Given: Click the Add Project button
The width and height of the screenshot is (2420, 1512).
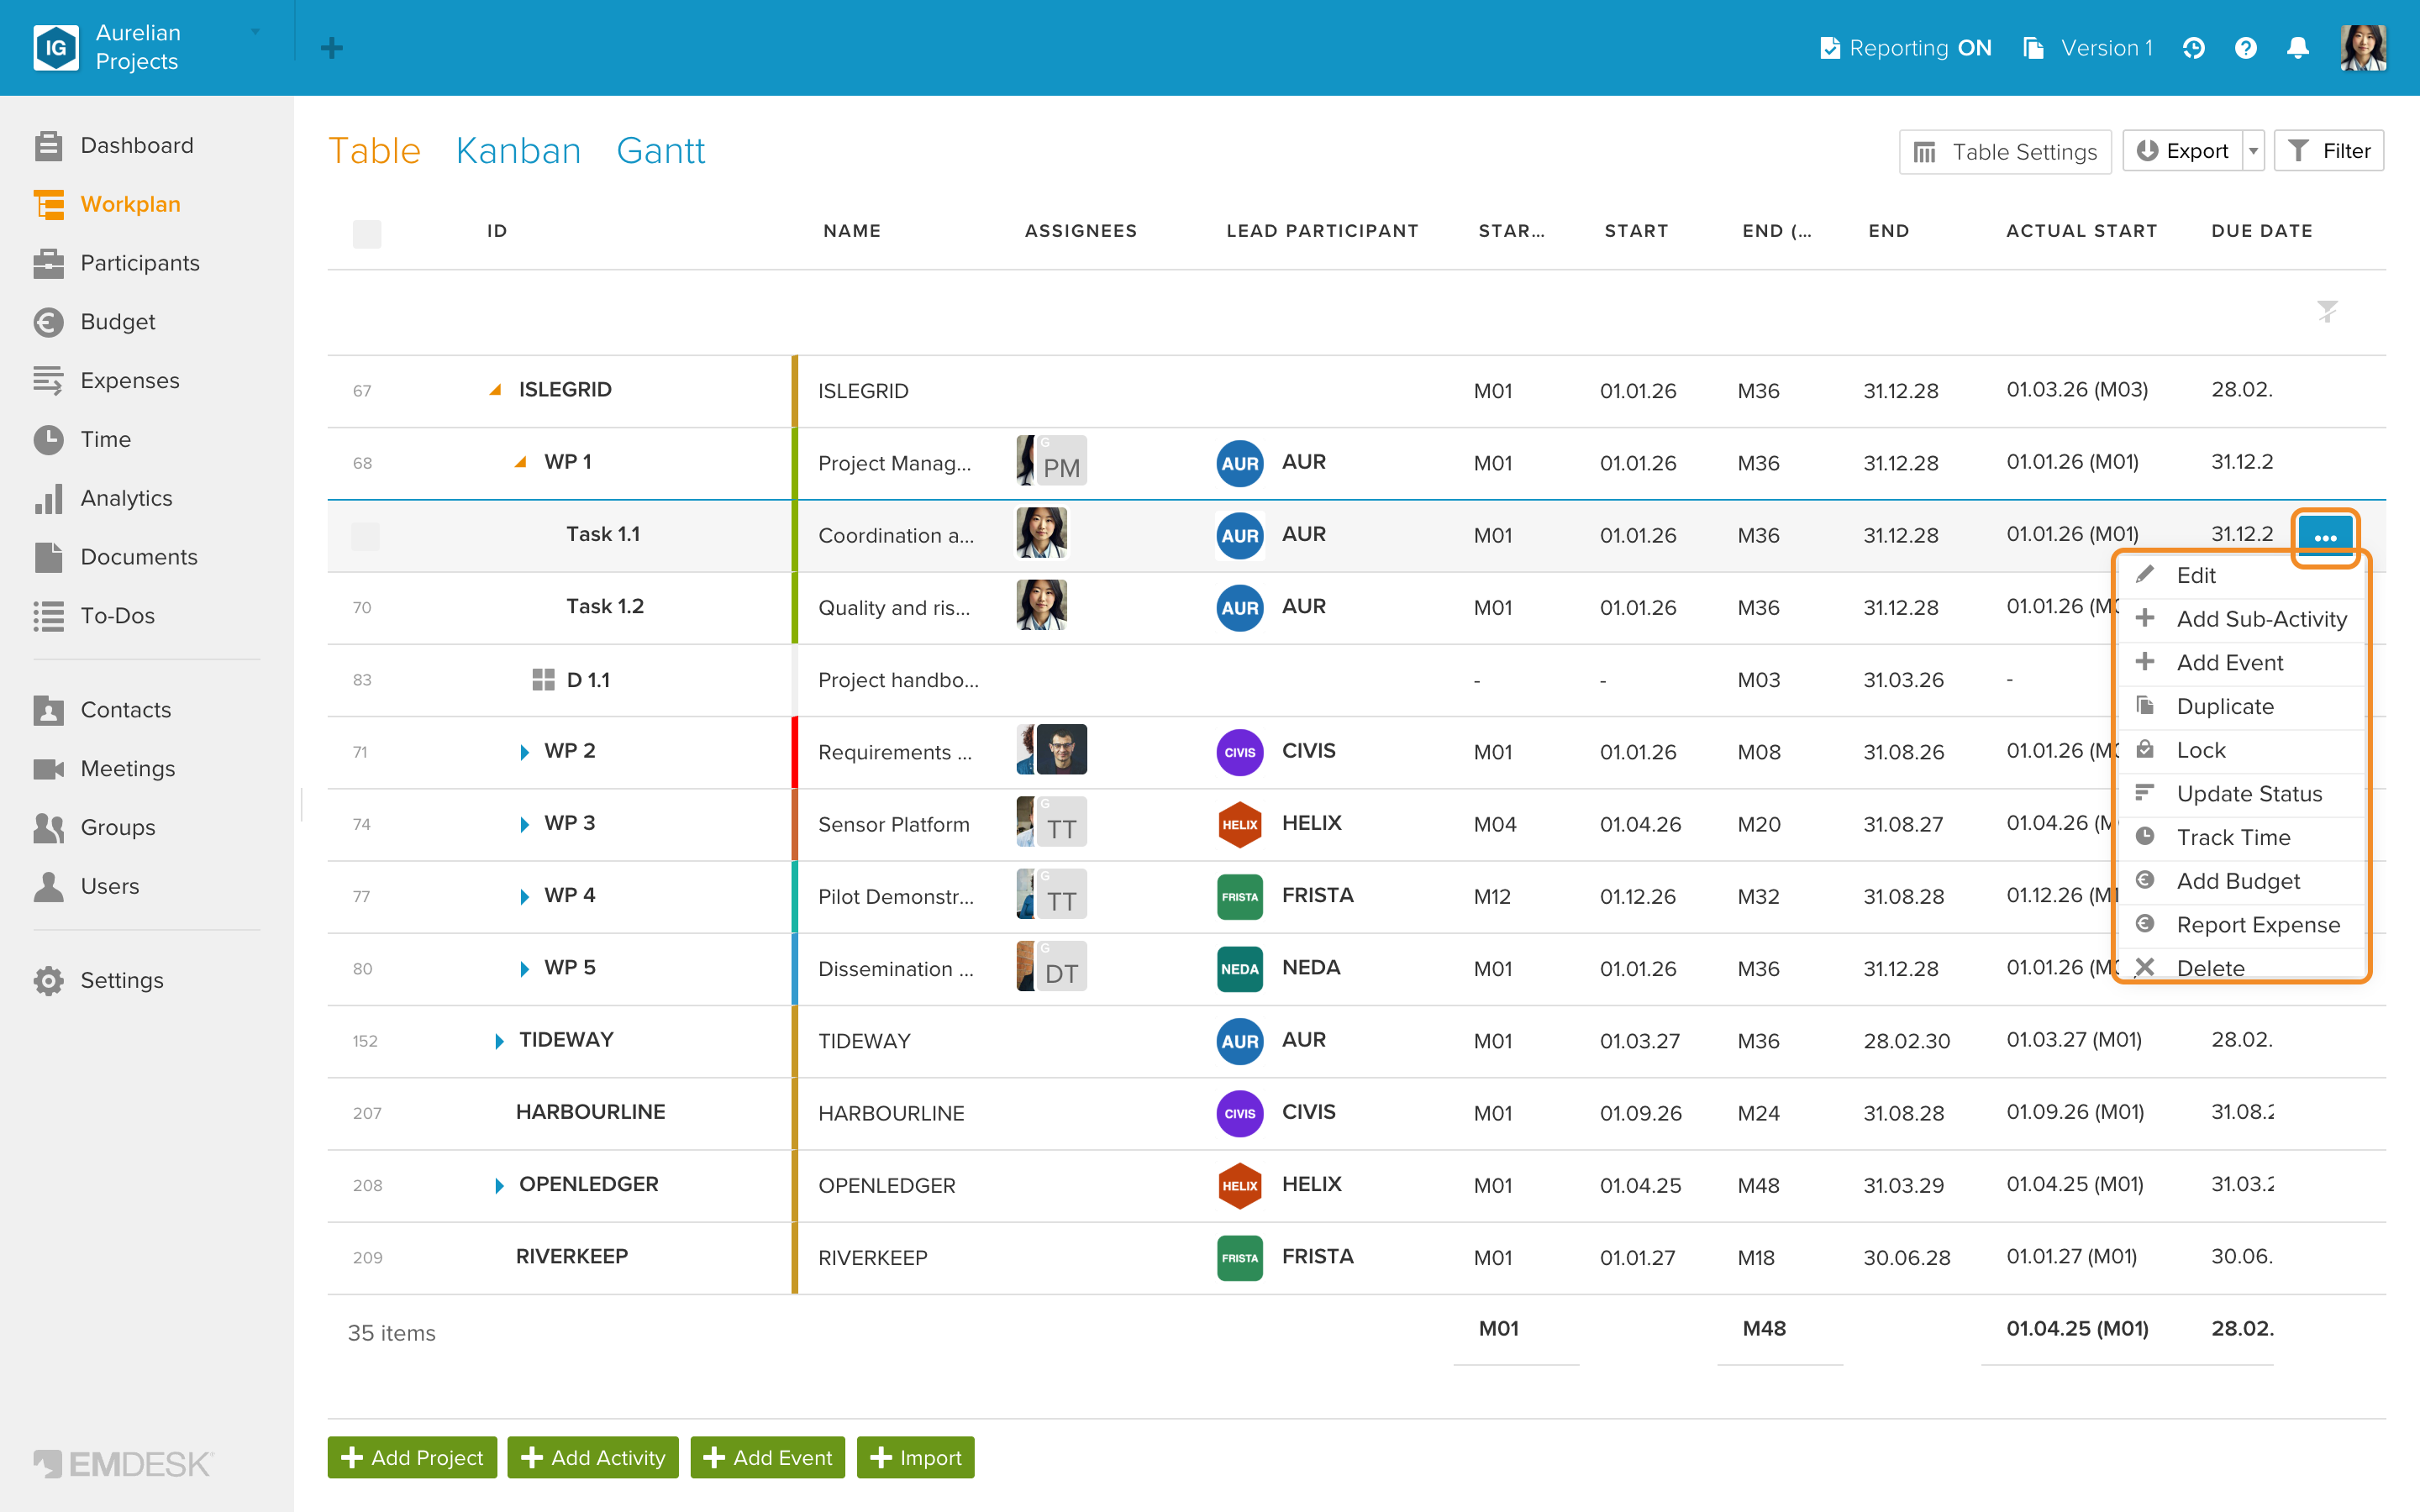Looking at the screenshot, I should point(412,1458).
